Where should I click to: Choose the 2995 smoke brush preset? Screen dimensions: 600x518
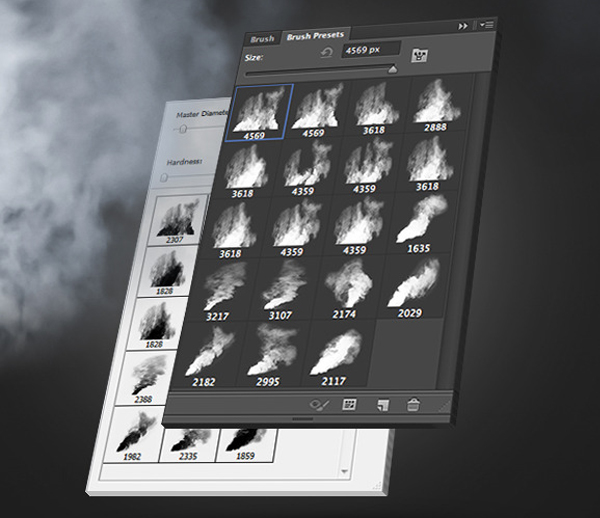coord(272,355)
